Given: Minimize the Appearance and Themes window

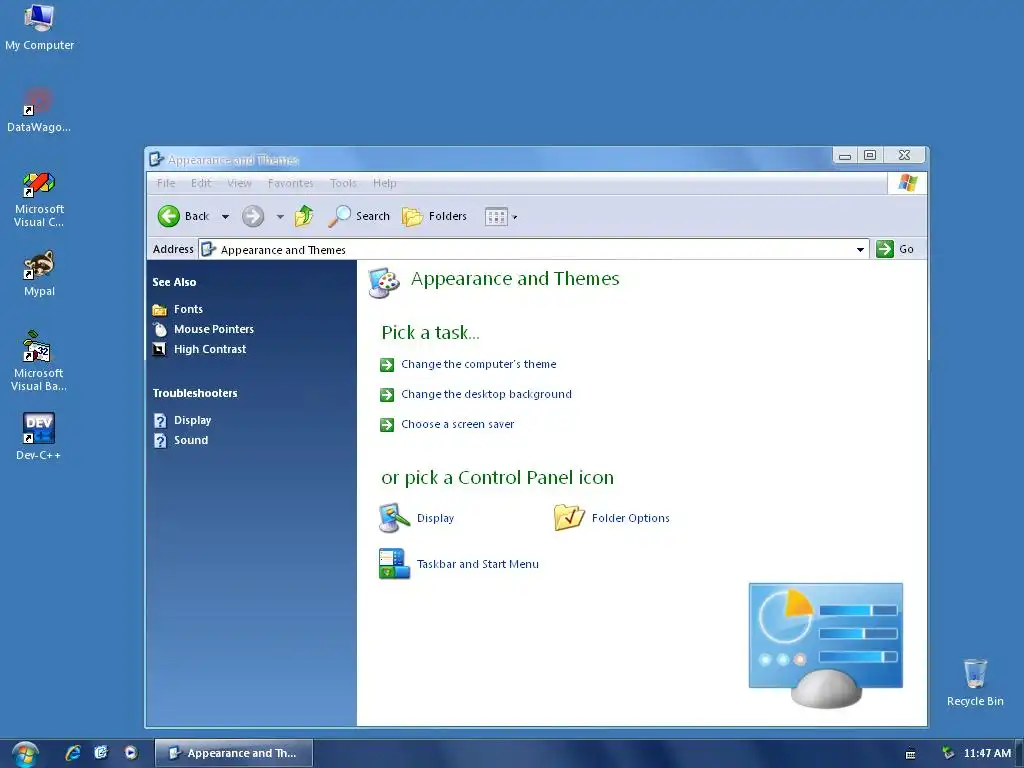Looking at the screenshot, I should click(x=845, y=155).
